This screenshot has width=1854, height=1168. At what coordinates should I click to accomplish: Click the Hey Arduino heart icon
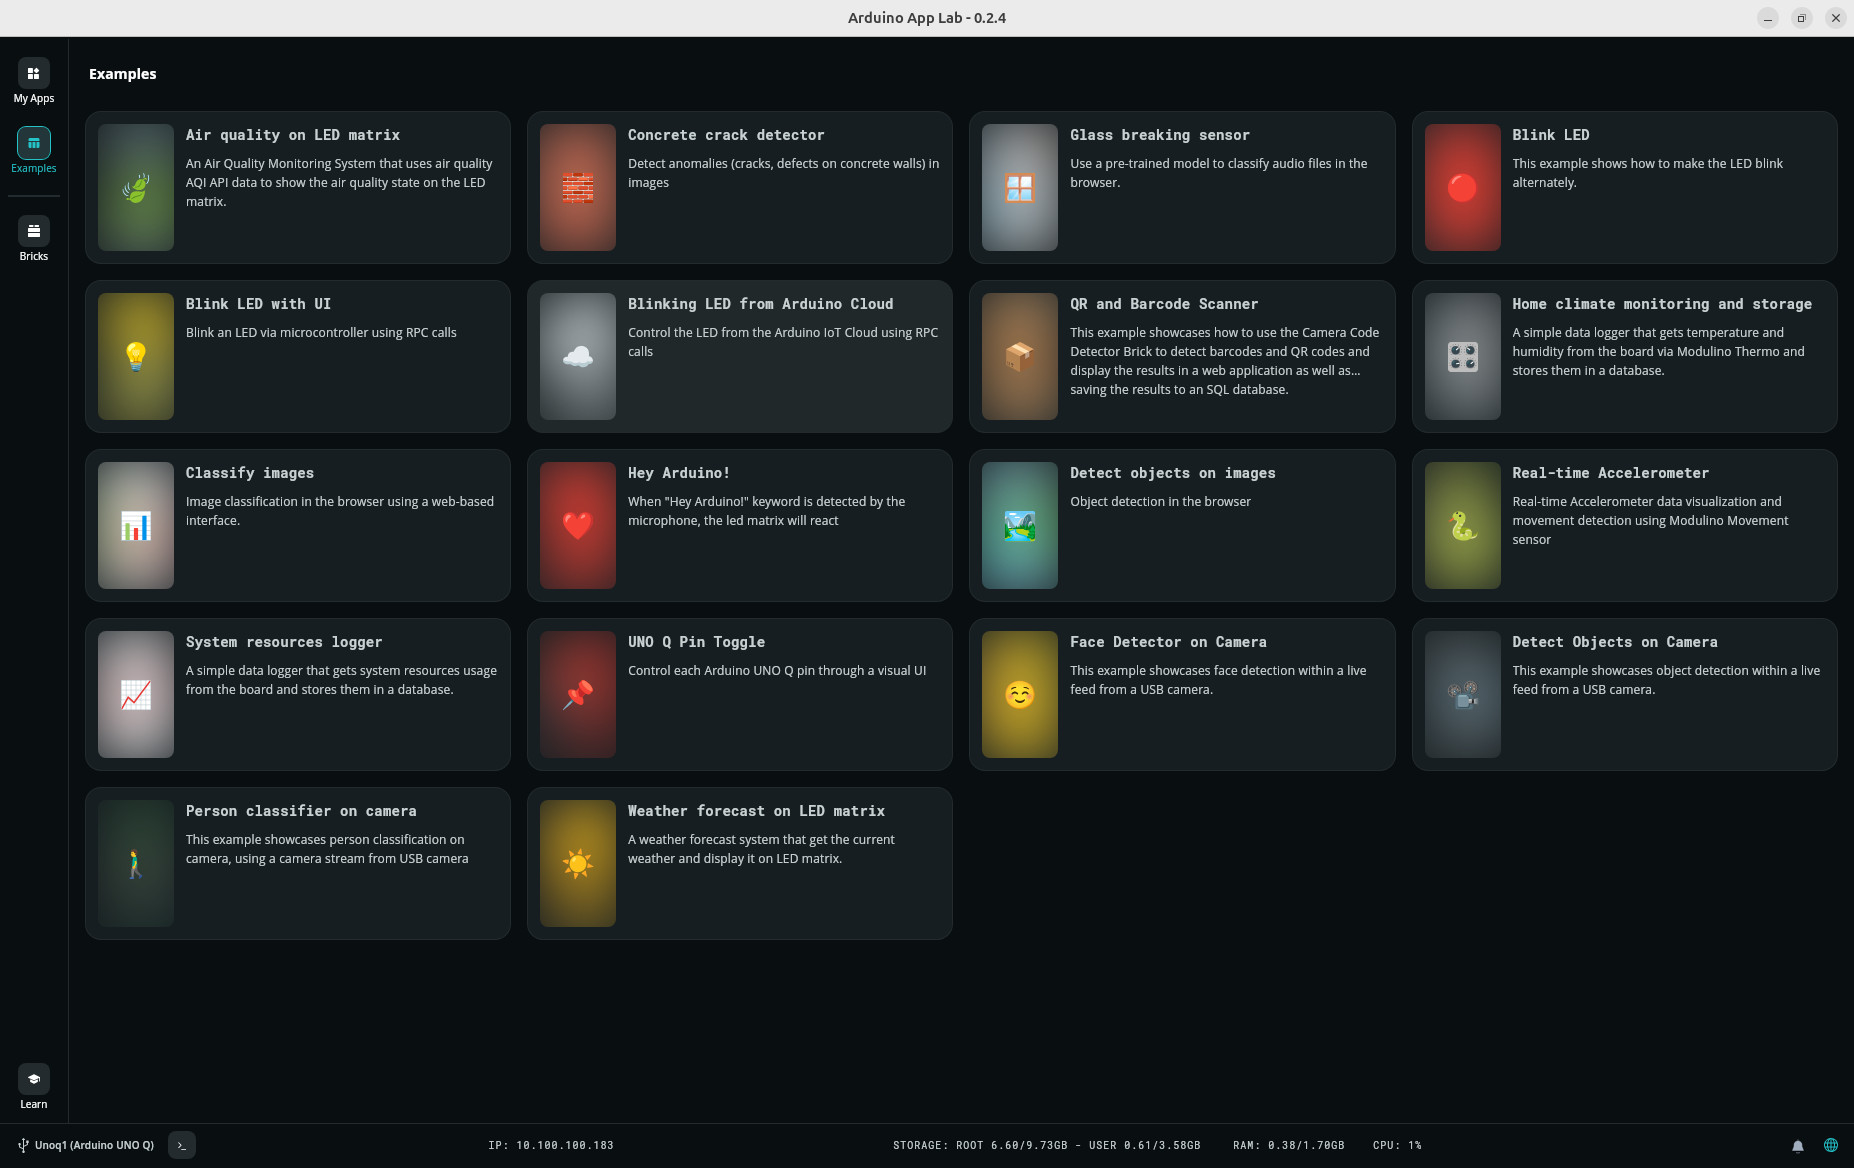(x=578, y=525)
